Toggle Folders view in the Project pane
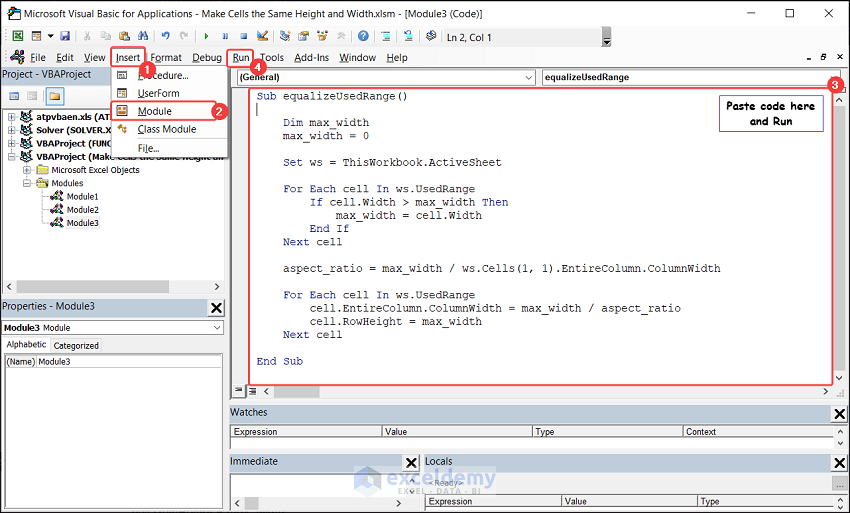Image resolution: width=850 pixels, height=513 pixels. point(55,96)
